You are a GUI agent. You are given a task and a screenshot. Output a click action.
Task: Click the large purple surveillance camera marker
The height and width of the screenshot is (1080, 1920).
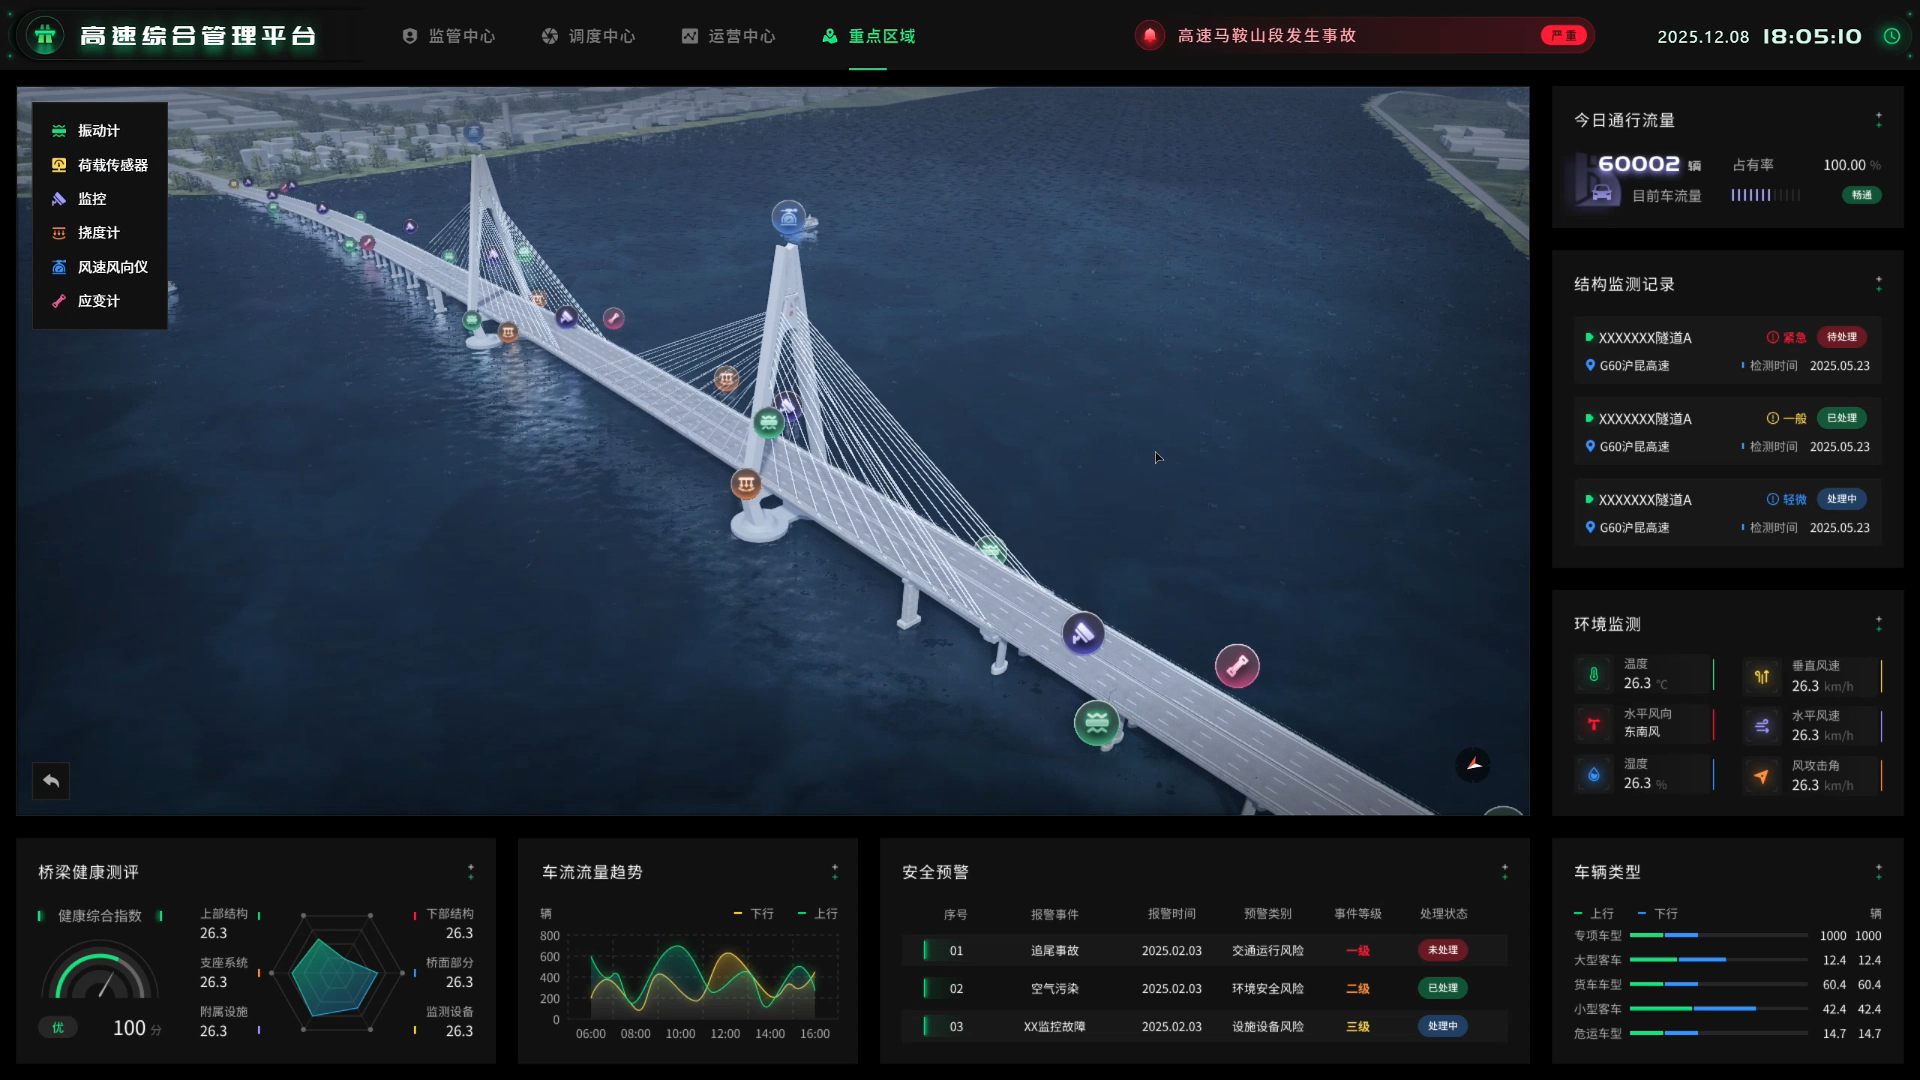tap(1083, 634)
